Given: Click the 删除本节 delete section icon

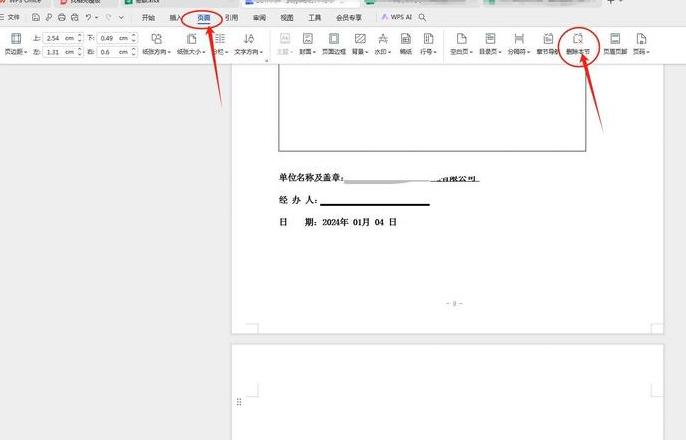Looking at the screenshot, I should pyautogui.click(x=578, y=44).
